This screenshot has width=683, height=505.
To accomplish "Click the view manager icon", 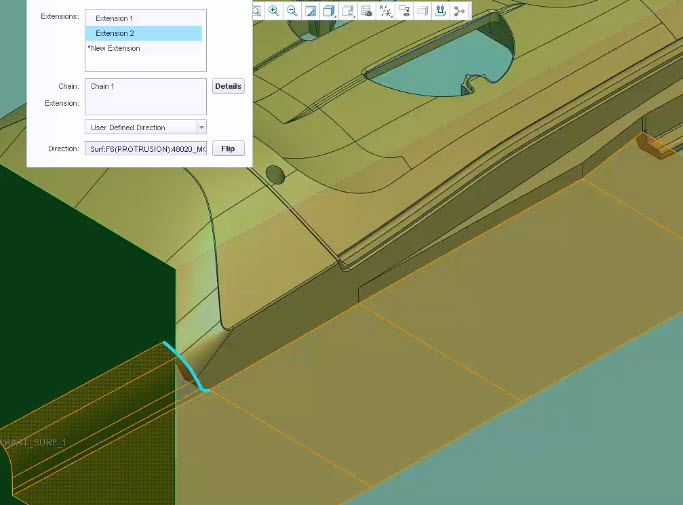I will click(367, 10).
